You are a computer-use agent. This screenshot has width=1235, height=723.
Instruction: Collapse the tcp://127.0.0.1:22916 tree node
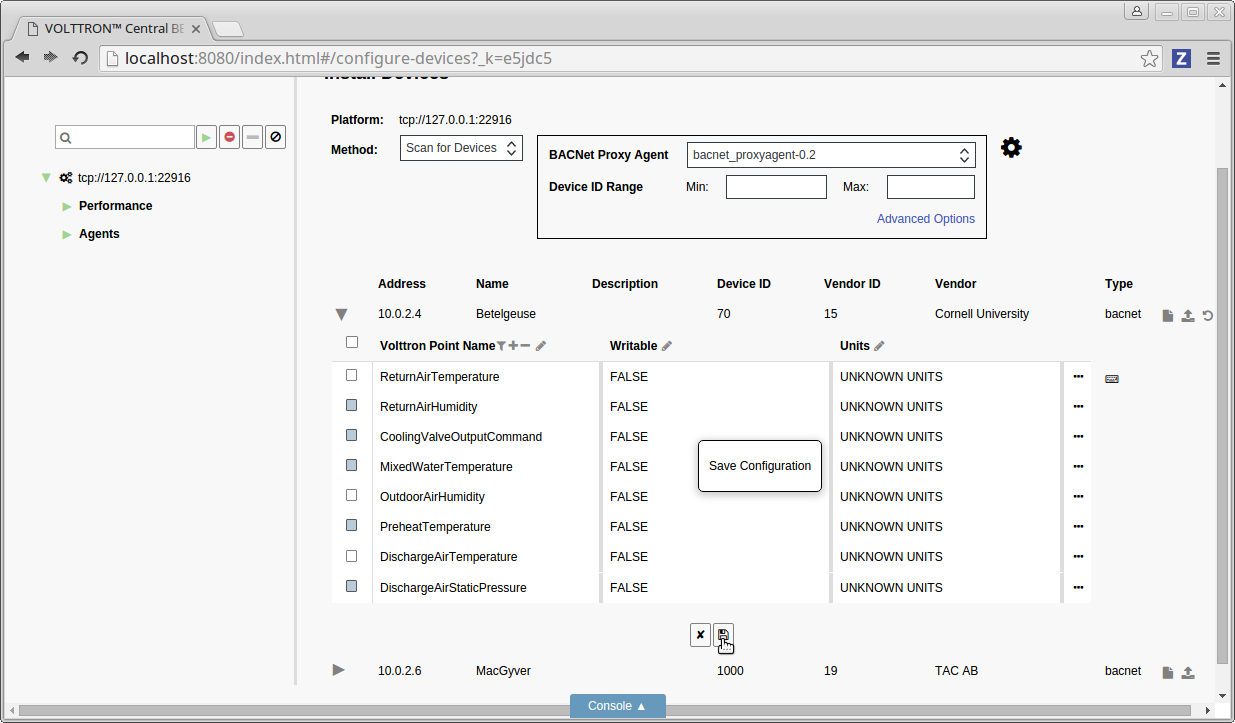(x=46, y=178)
